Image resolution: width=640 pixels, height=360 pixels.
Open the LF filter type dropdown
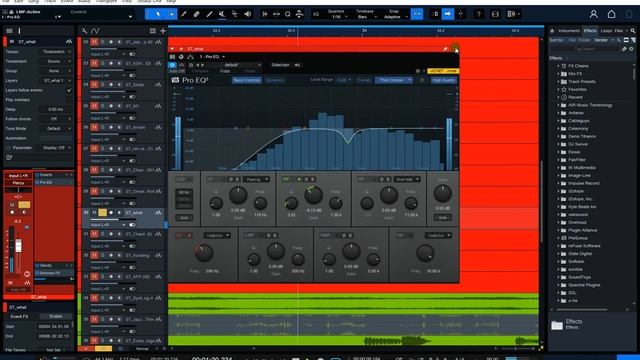(256, 179)
